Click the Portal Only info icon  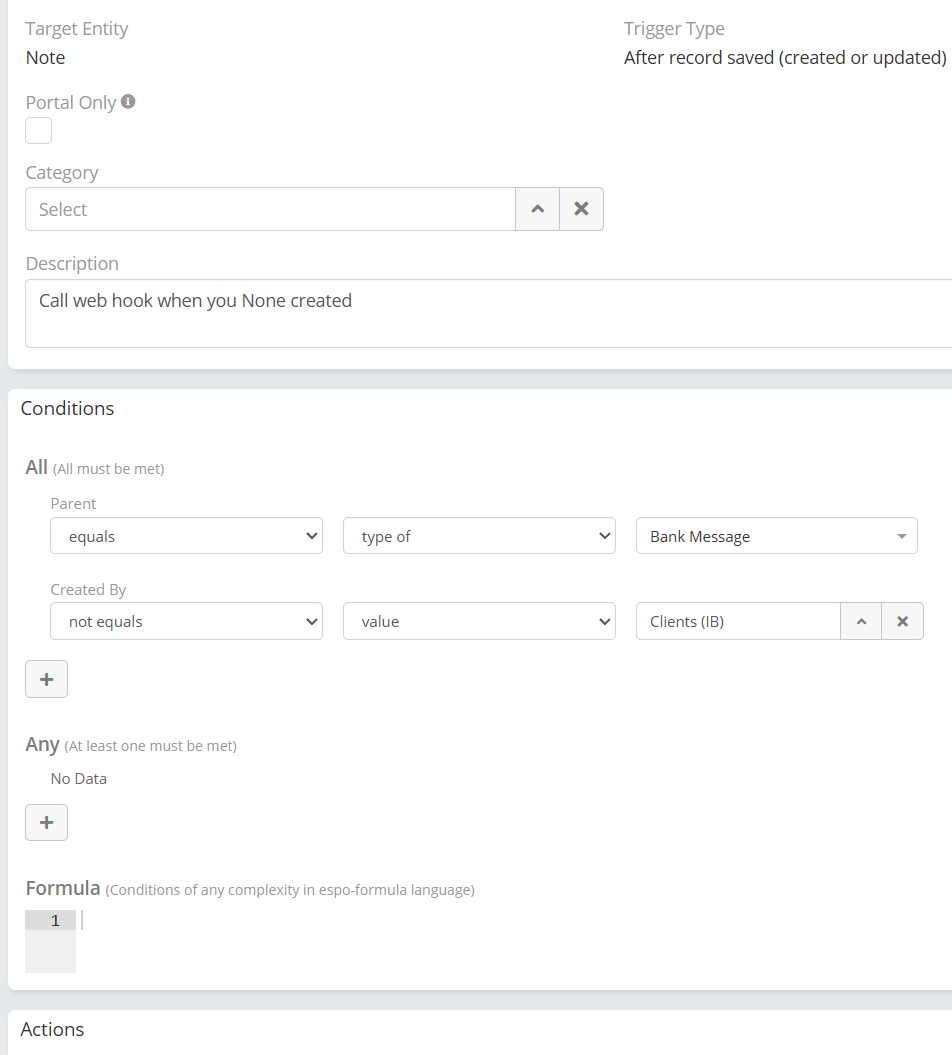tap(128, 102)
